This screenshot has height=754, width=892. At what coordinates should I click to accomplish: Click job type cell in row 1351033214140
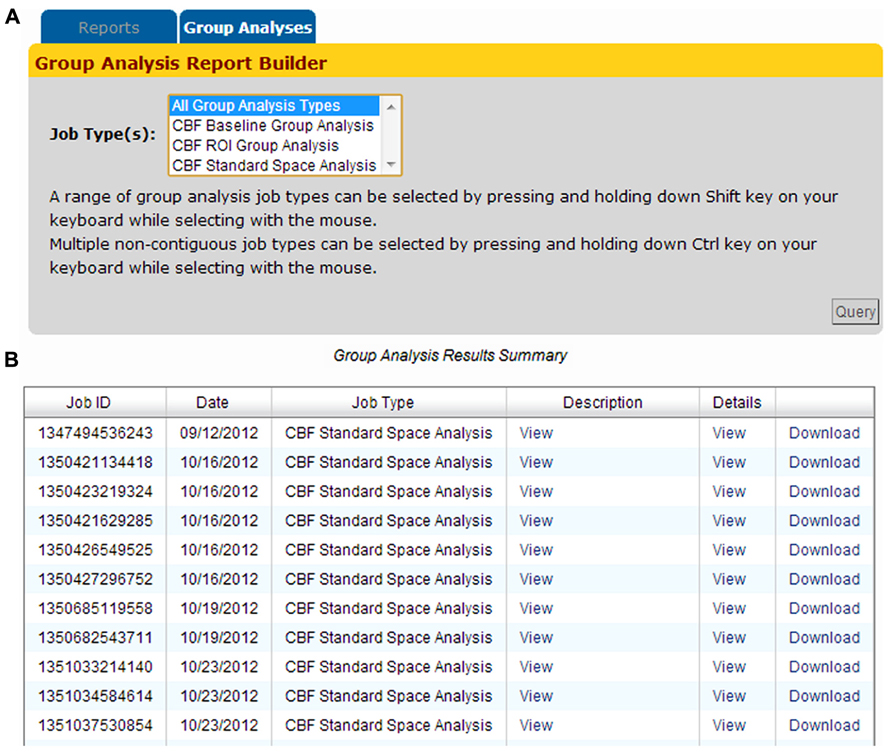coord(389,666)
